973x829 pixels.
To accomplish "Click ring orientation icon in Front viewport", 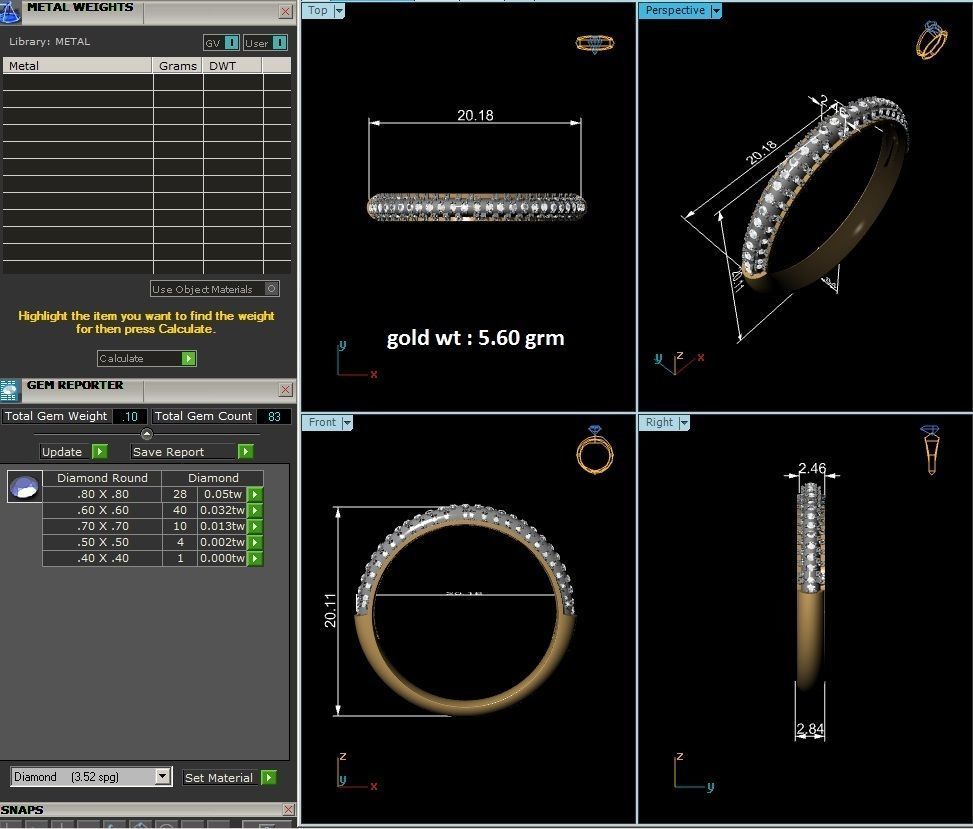I will [594, 450].
